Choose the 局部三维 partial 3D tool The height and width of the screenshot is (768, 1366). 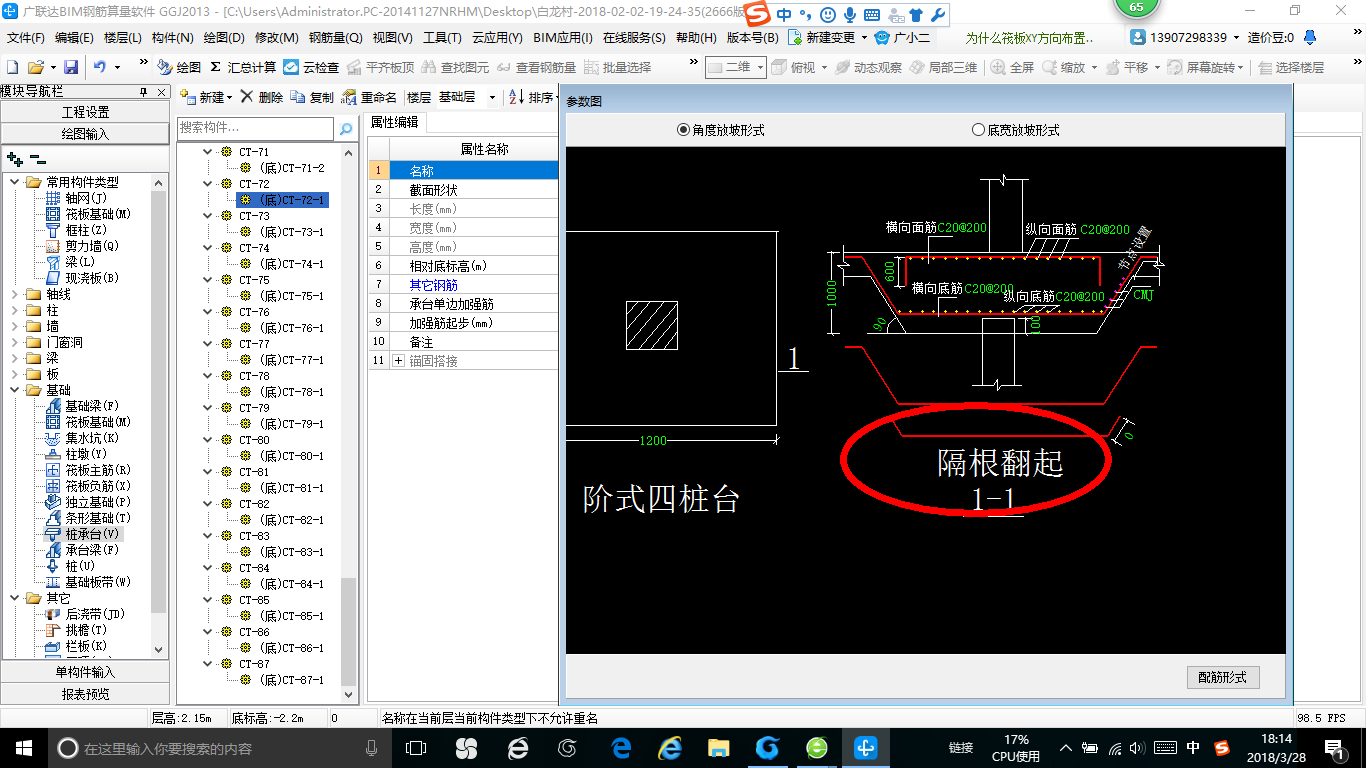(943, 67)
